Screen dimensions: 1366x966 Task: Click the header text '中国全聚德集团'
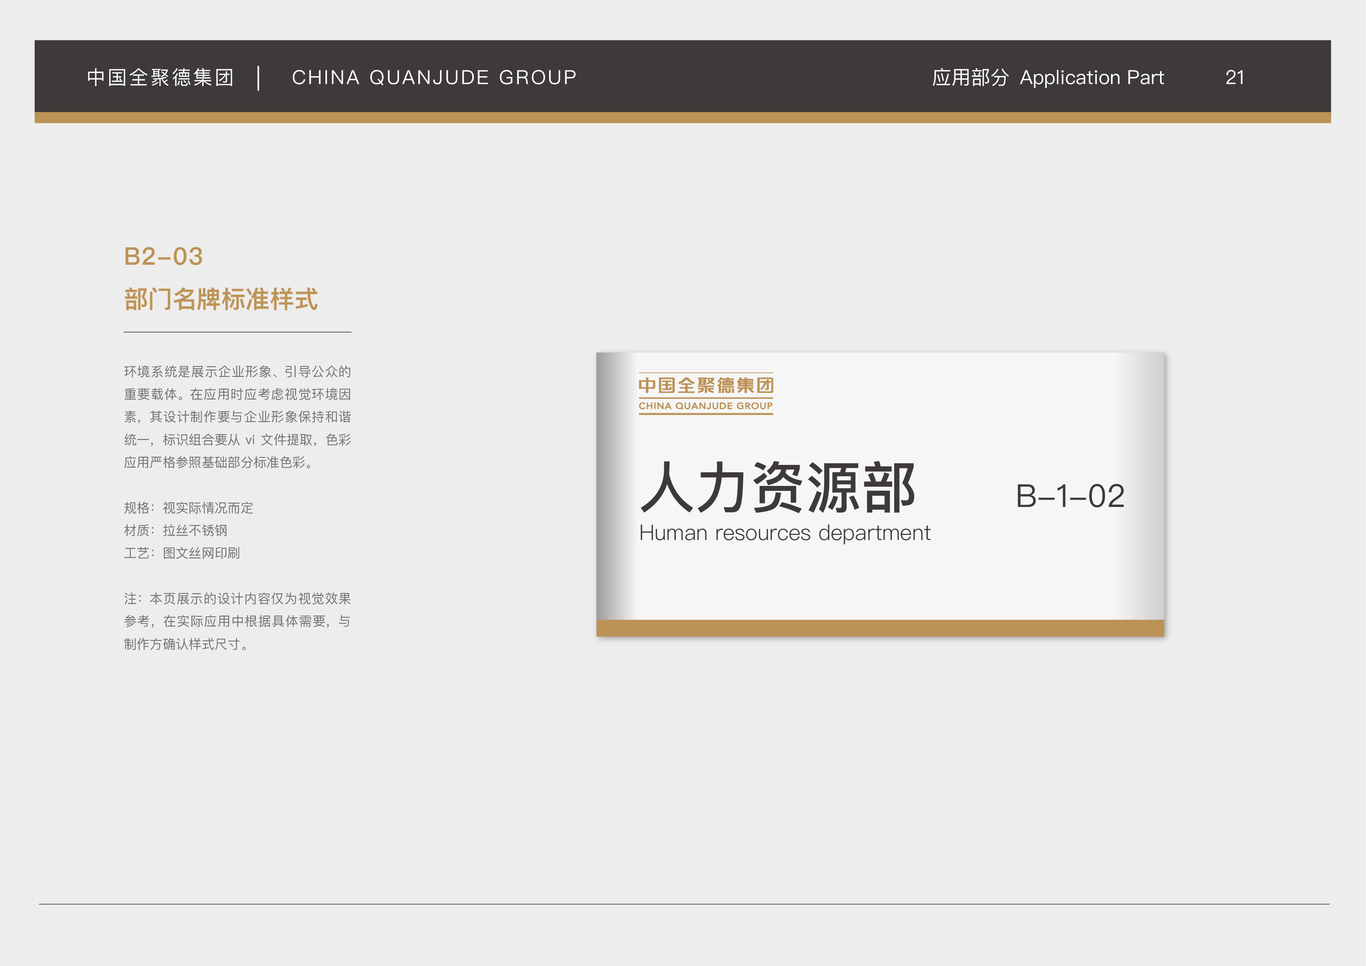[x=160, y=78]
